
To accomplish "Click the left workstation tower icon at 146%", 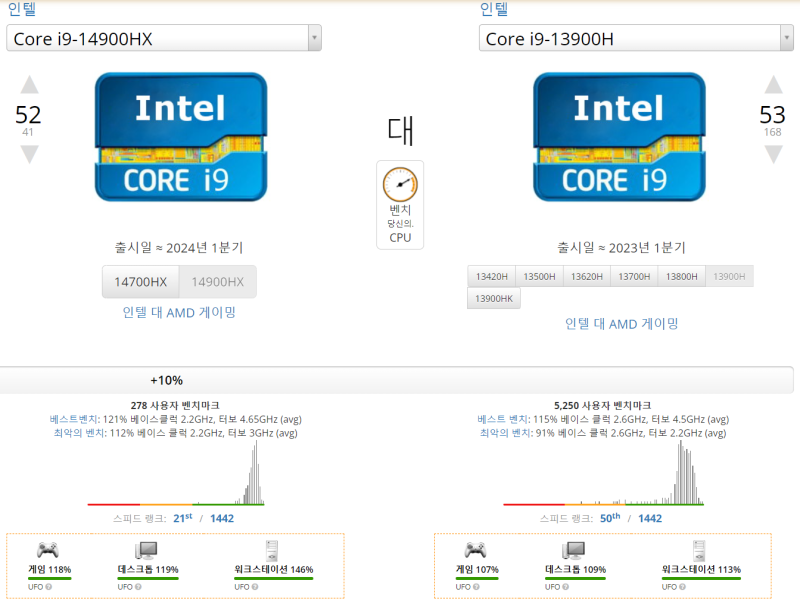I will coord(271,550).
